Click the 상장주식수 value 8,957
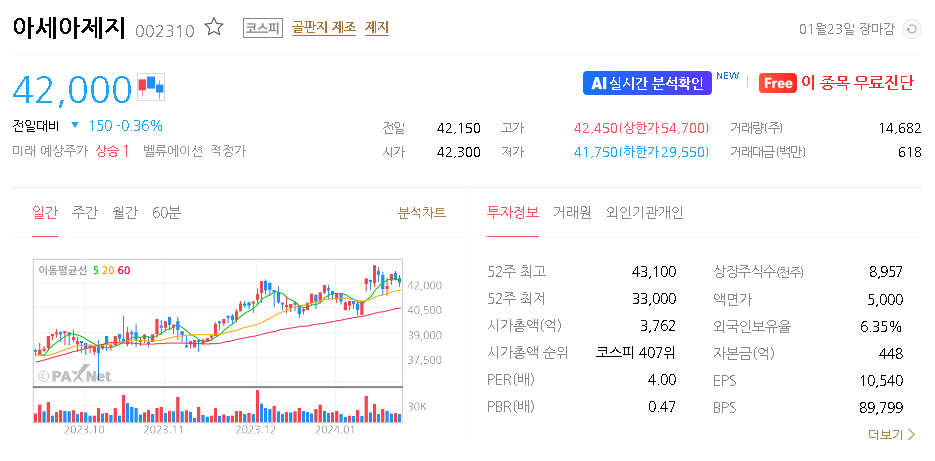Screen dimensions: 935x461 tap(885, 272)
